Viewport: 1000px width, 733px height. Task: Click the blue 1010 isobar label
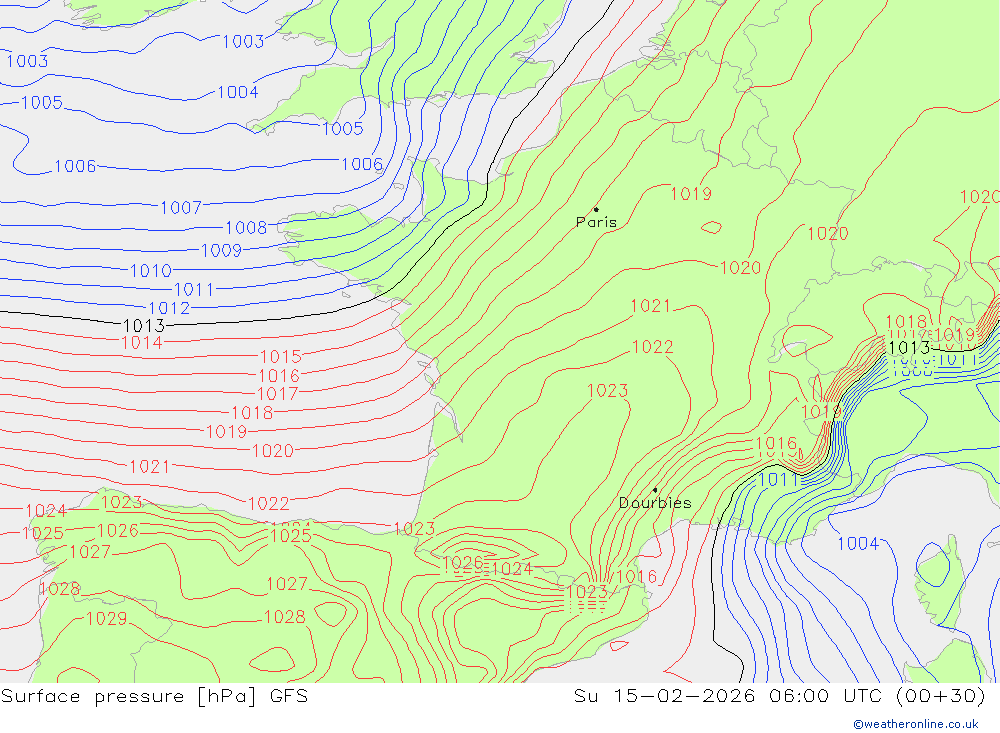(151, 271)
